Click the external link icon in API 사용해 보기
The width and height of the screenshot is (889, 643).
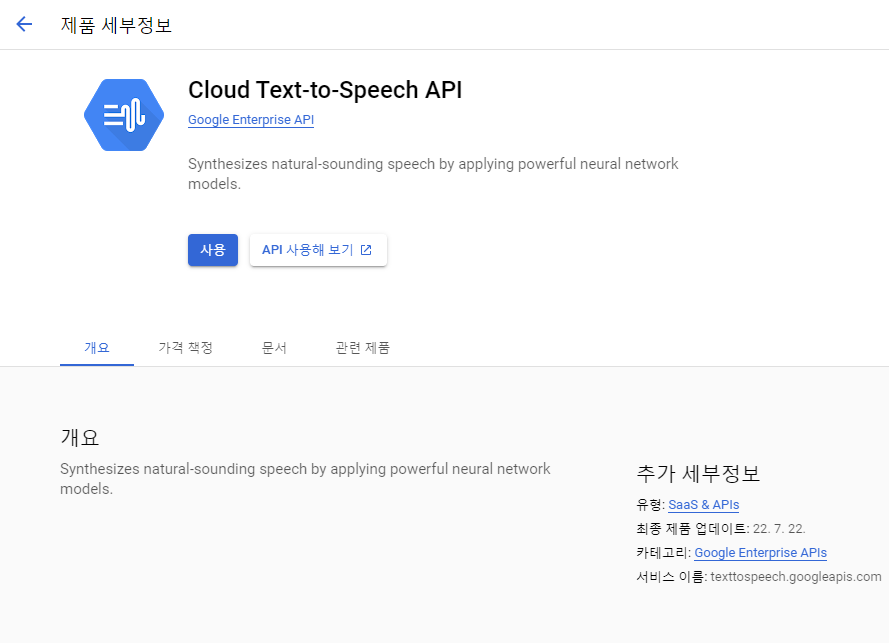pyautogui.click(x=366, y=250)
